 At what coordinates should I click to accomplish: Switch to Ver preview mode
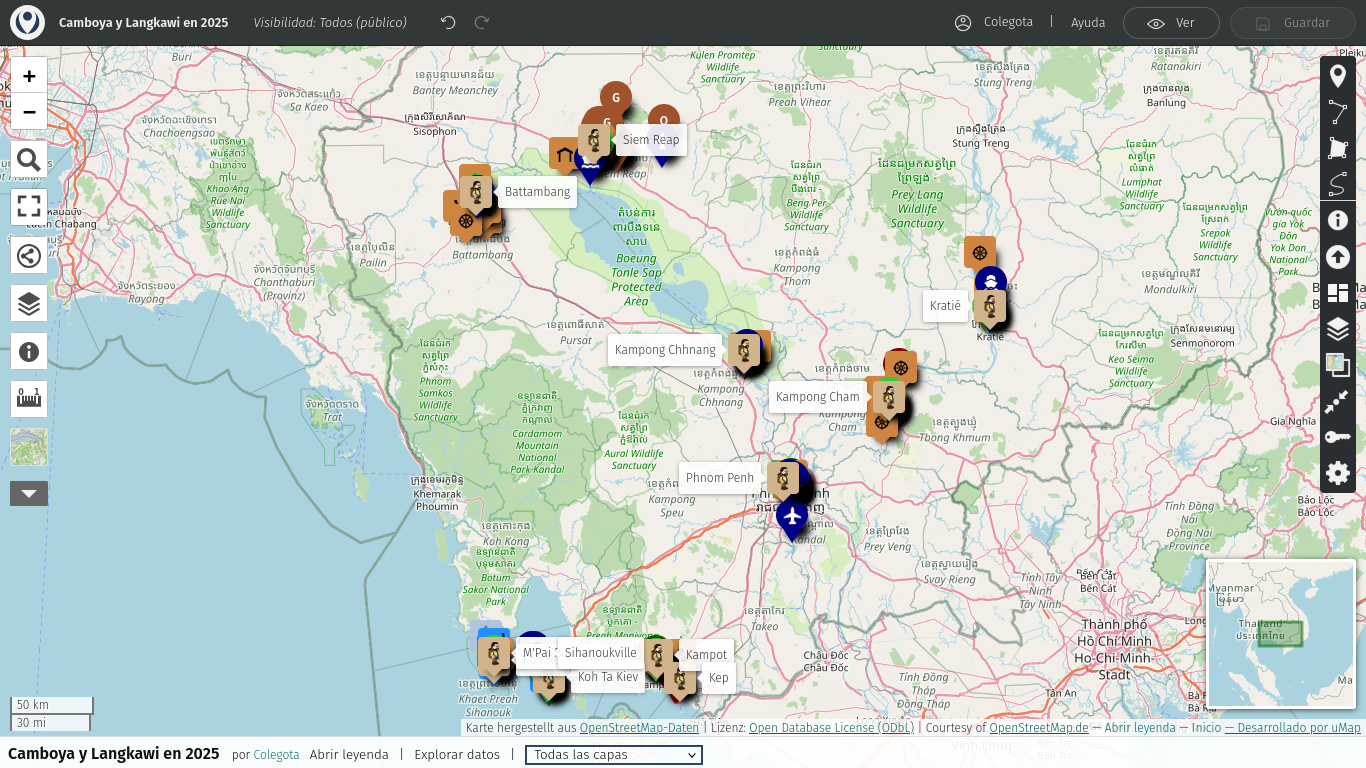1171,23
